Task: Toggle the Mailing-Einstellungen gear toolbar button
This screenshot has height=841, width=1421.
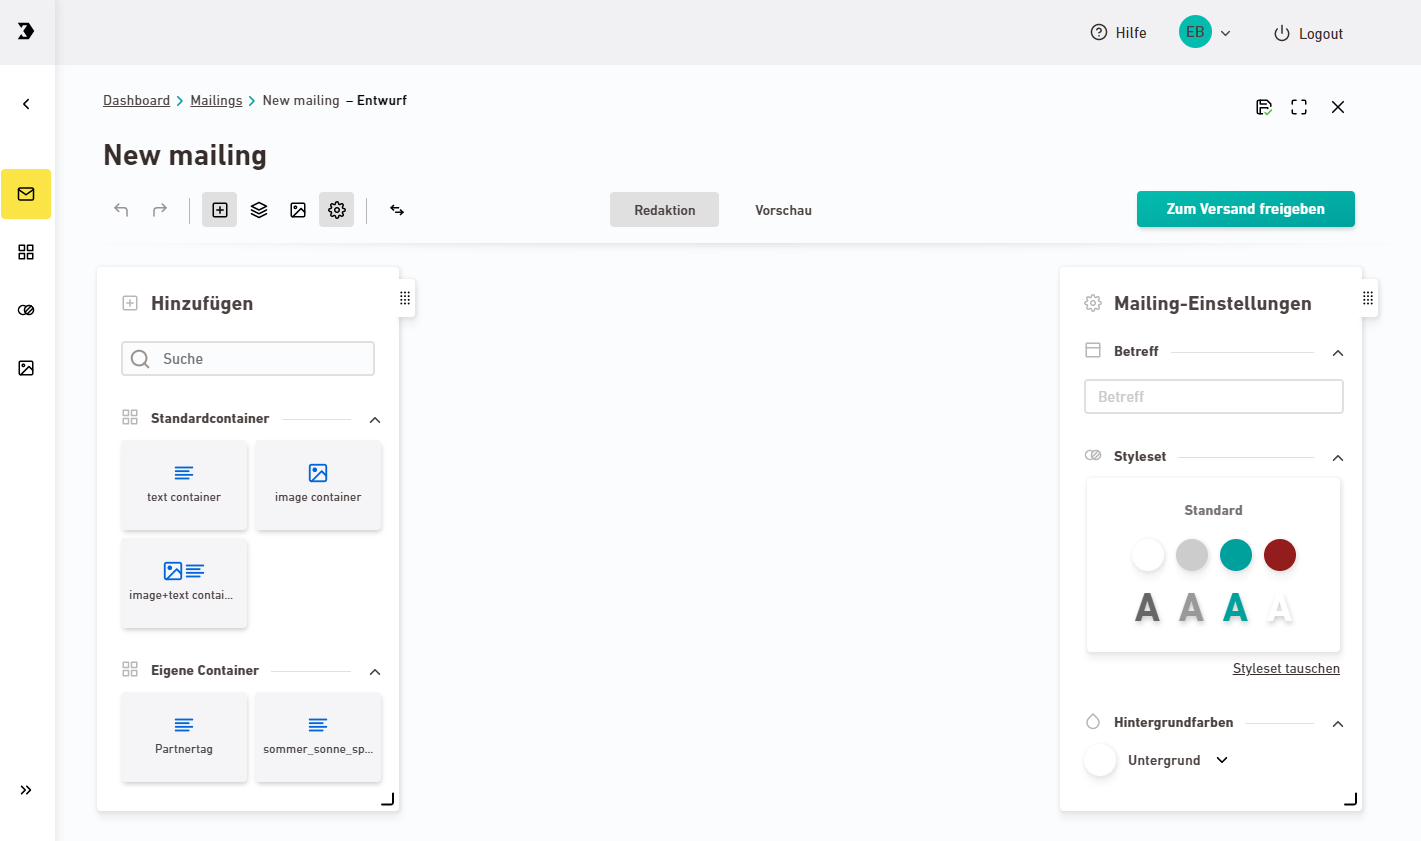Action: [337, 210]
